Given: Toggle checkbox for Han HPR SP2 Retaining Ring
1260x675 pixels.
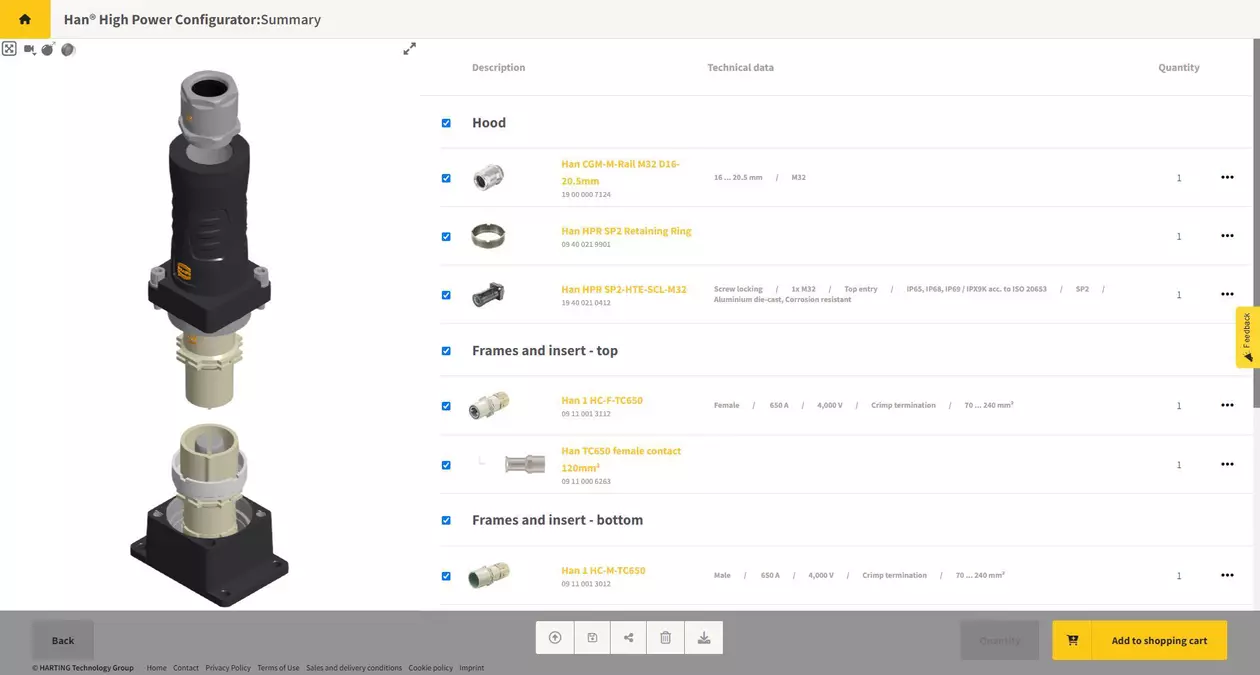Looking at the screenshot, I should tap(446, 237).
